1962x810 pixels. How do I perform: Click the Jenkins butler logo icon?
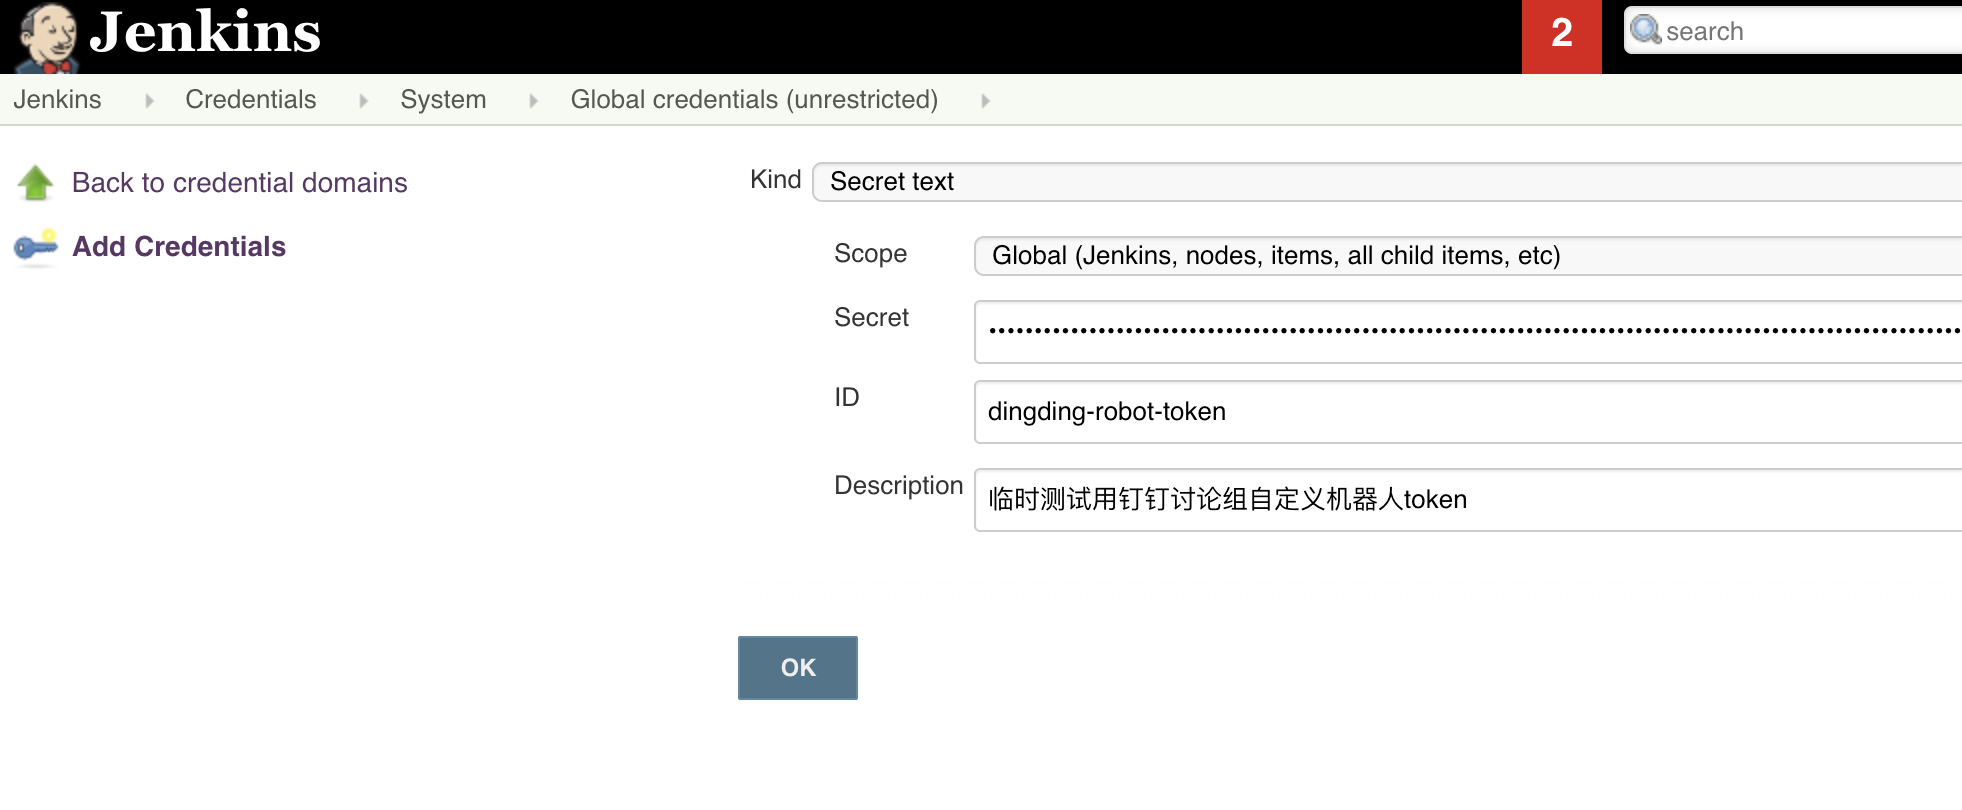48,38
